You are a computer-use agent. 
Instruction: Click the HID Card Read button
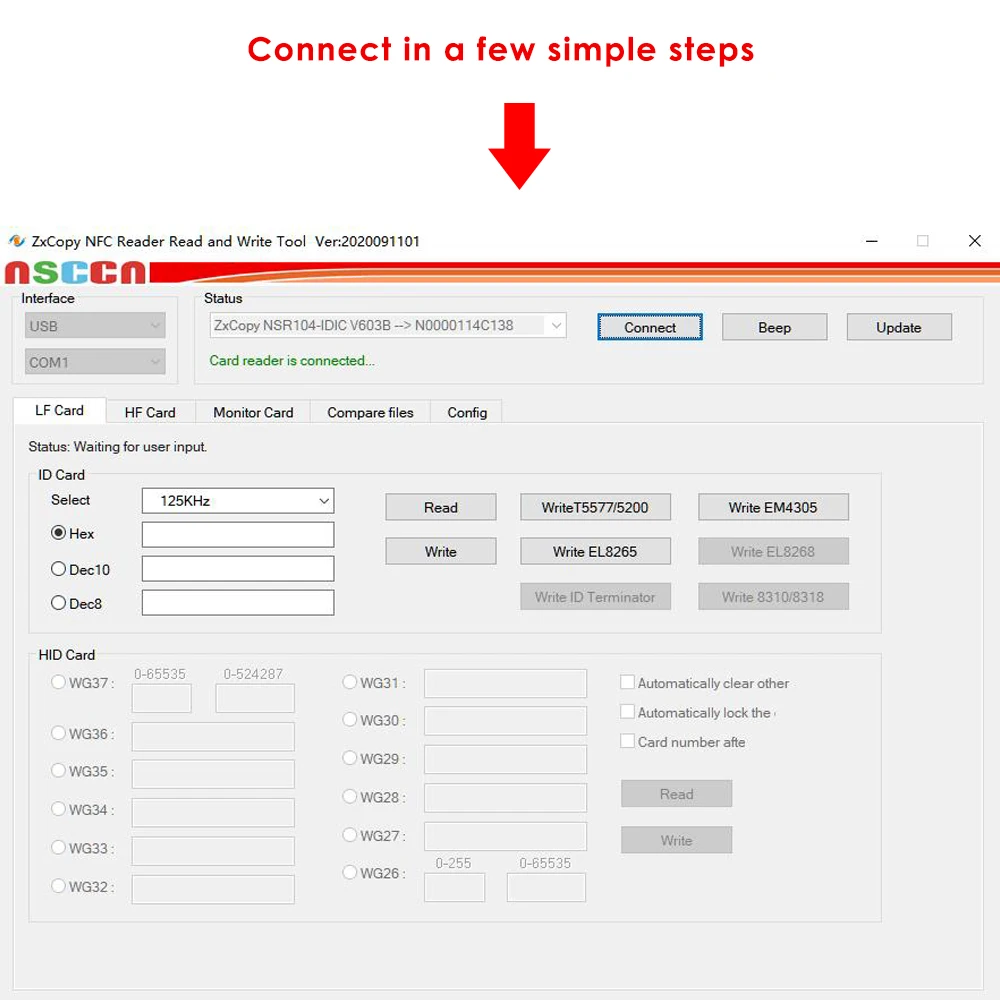(677, 794)
